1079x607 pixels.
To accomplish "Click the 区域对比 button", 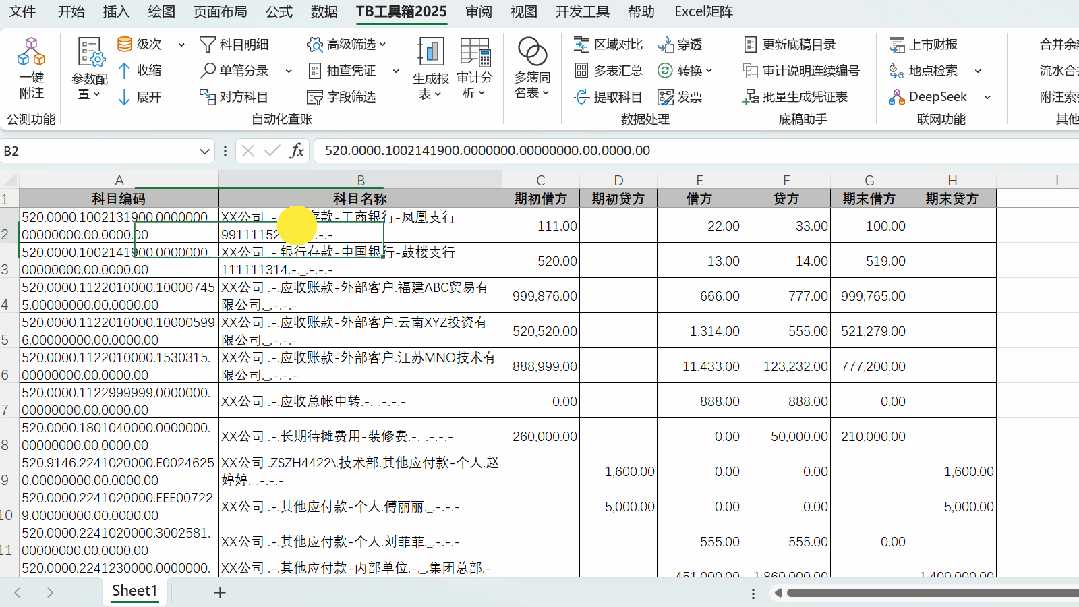I will [608, 44].
